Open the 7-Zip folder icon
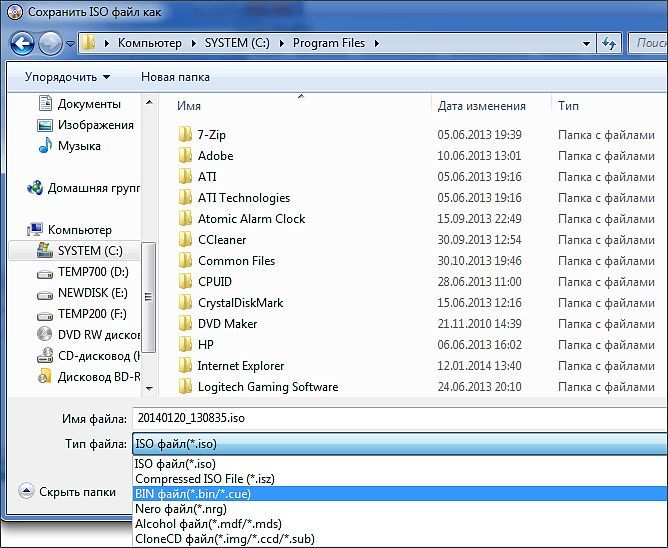Viewport: 668px width, 548px height. 185,135
